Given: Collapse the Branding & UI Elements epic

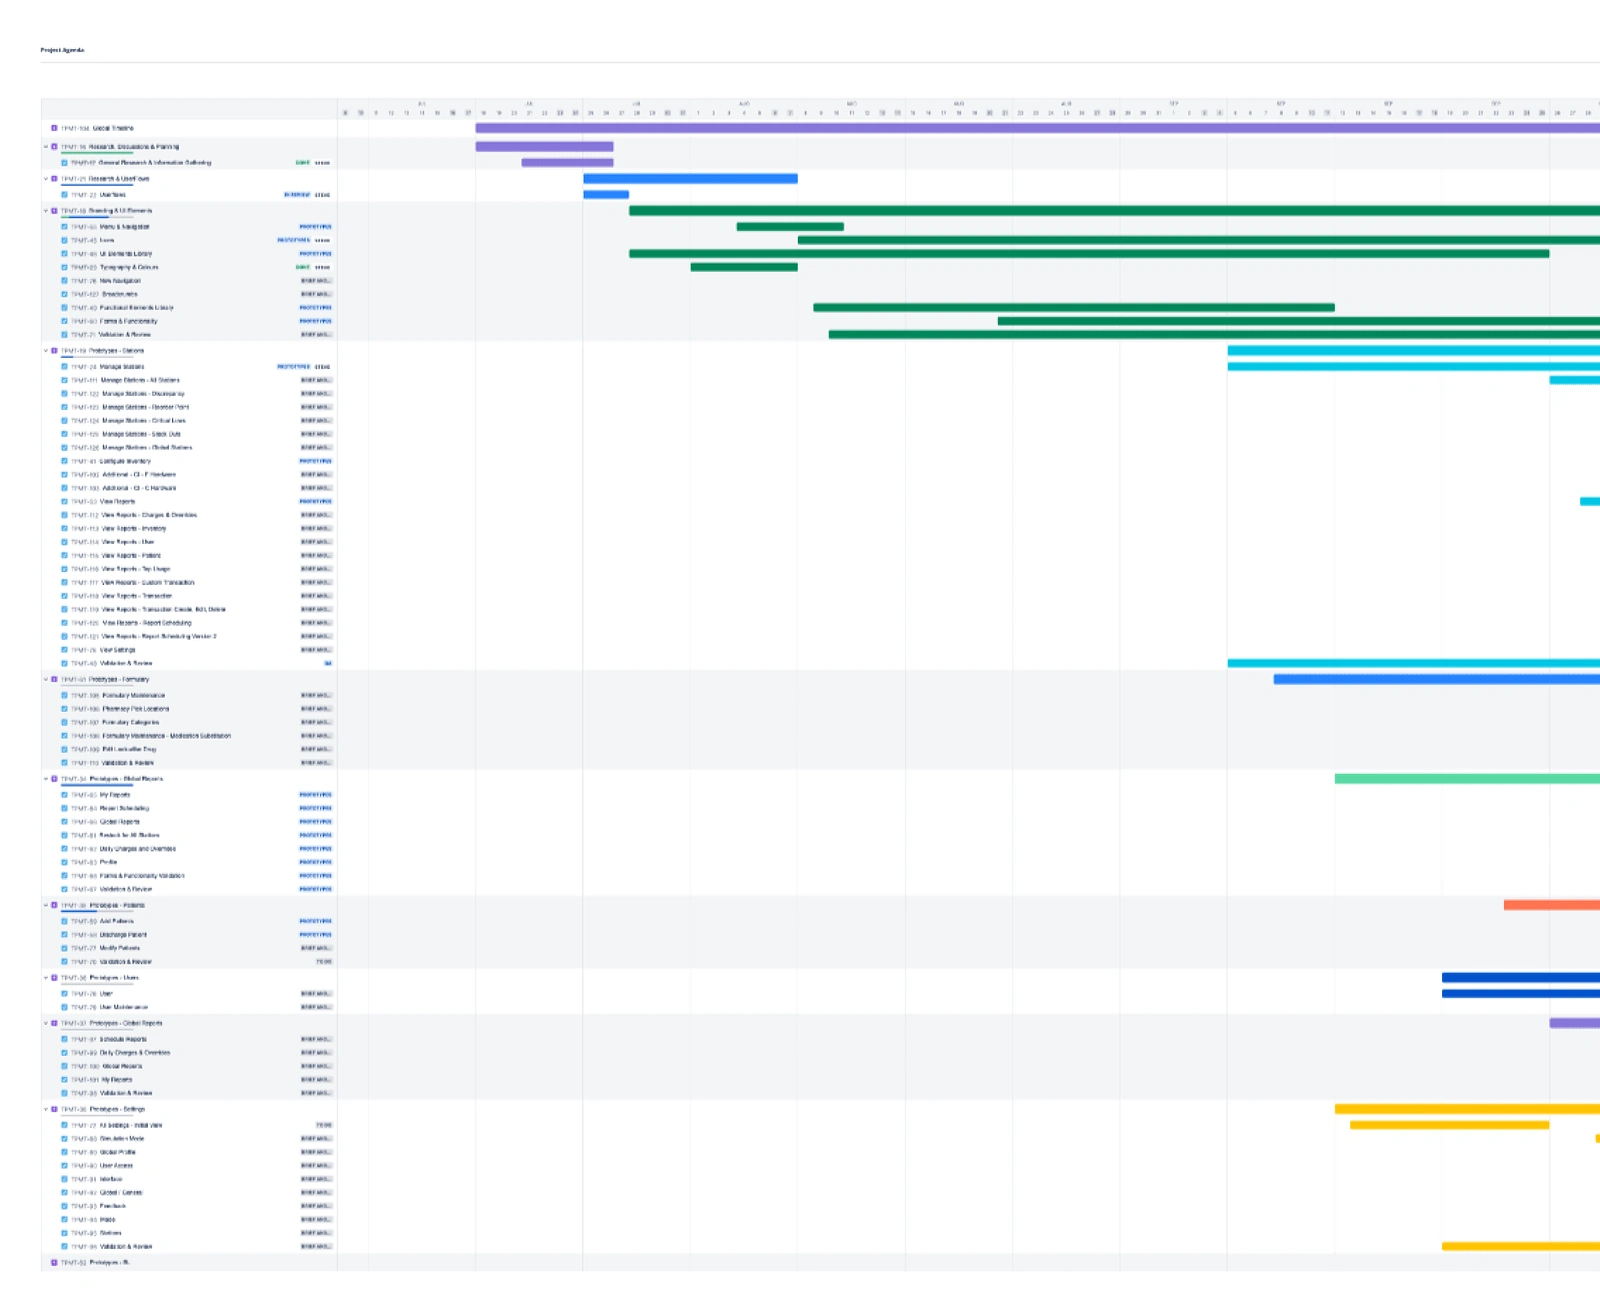Looking at the screenshot, I should pyautogui.click(x=46, y=211).
